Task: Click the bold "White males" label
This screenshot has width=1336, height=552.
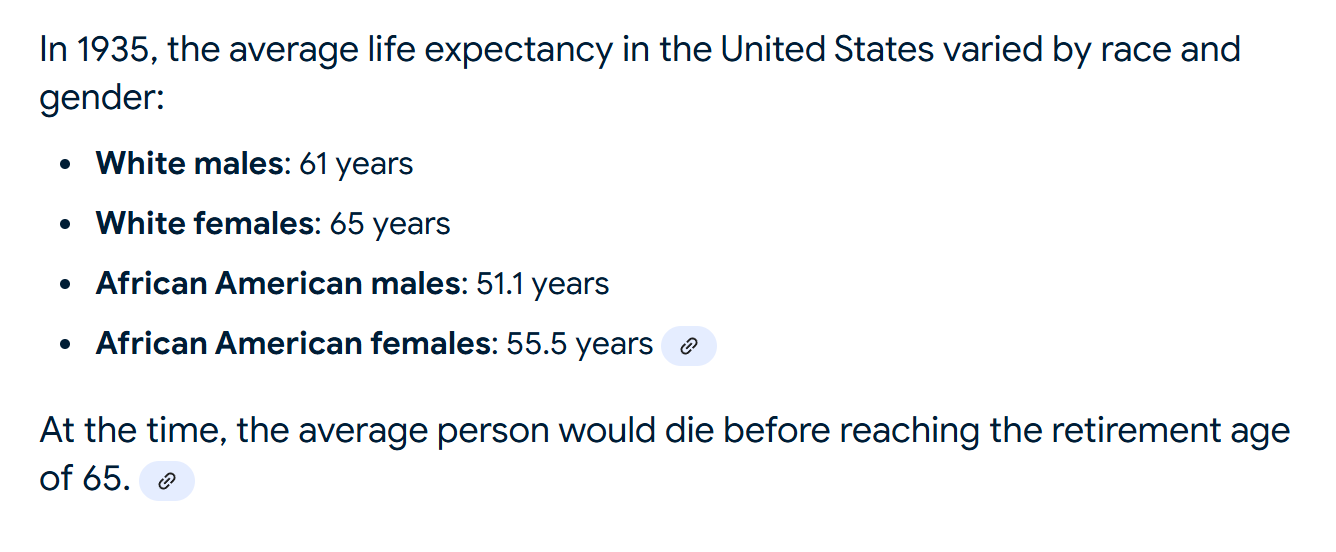Action: pos(190,164)
